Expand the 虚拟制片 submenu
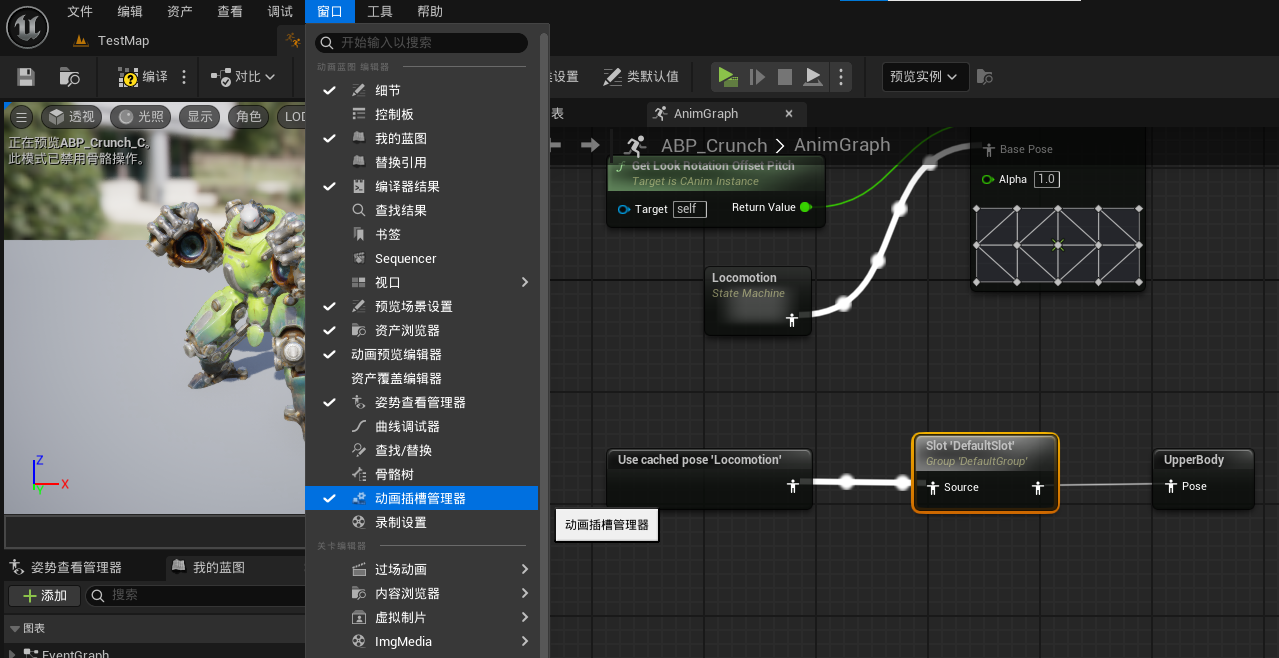Screen dimensions: 1279x658 421,617
